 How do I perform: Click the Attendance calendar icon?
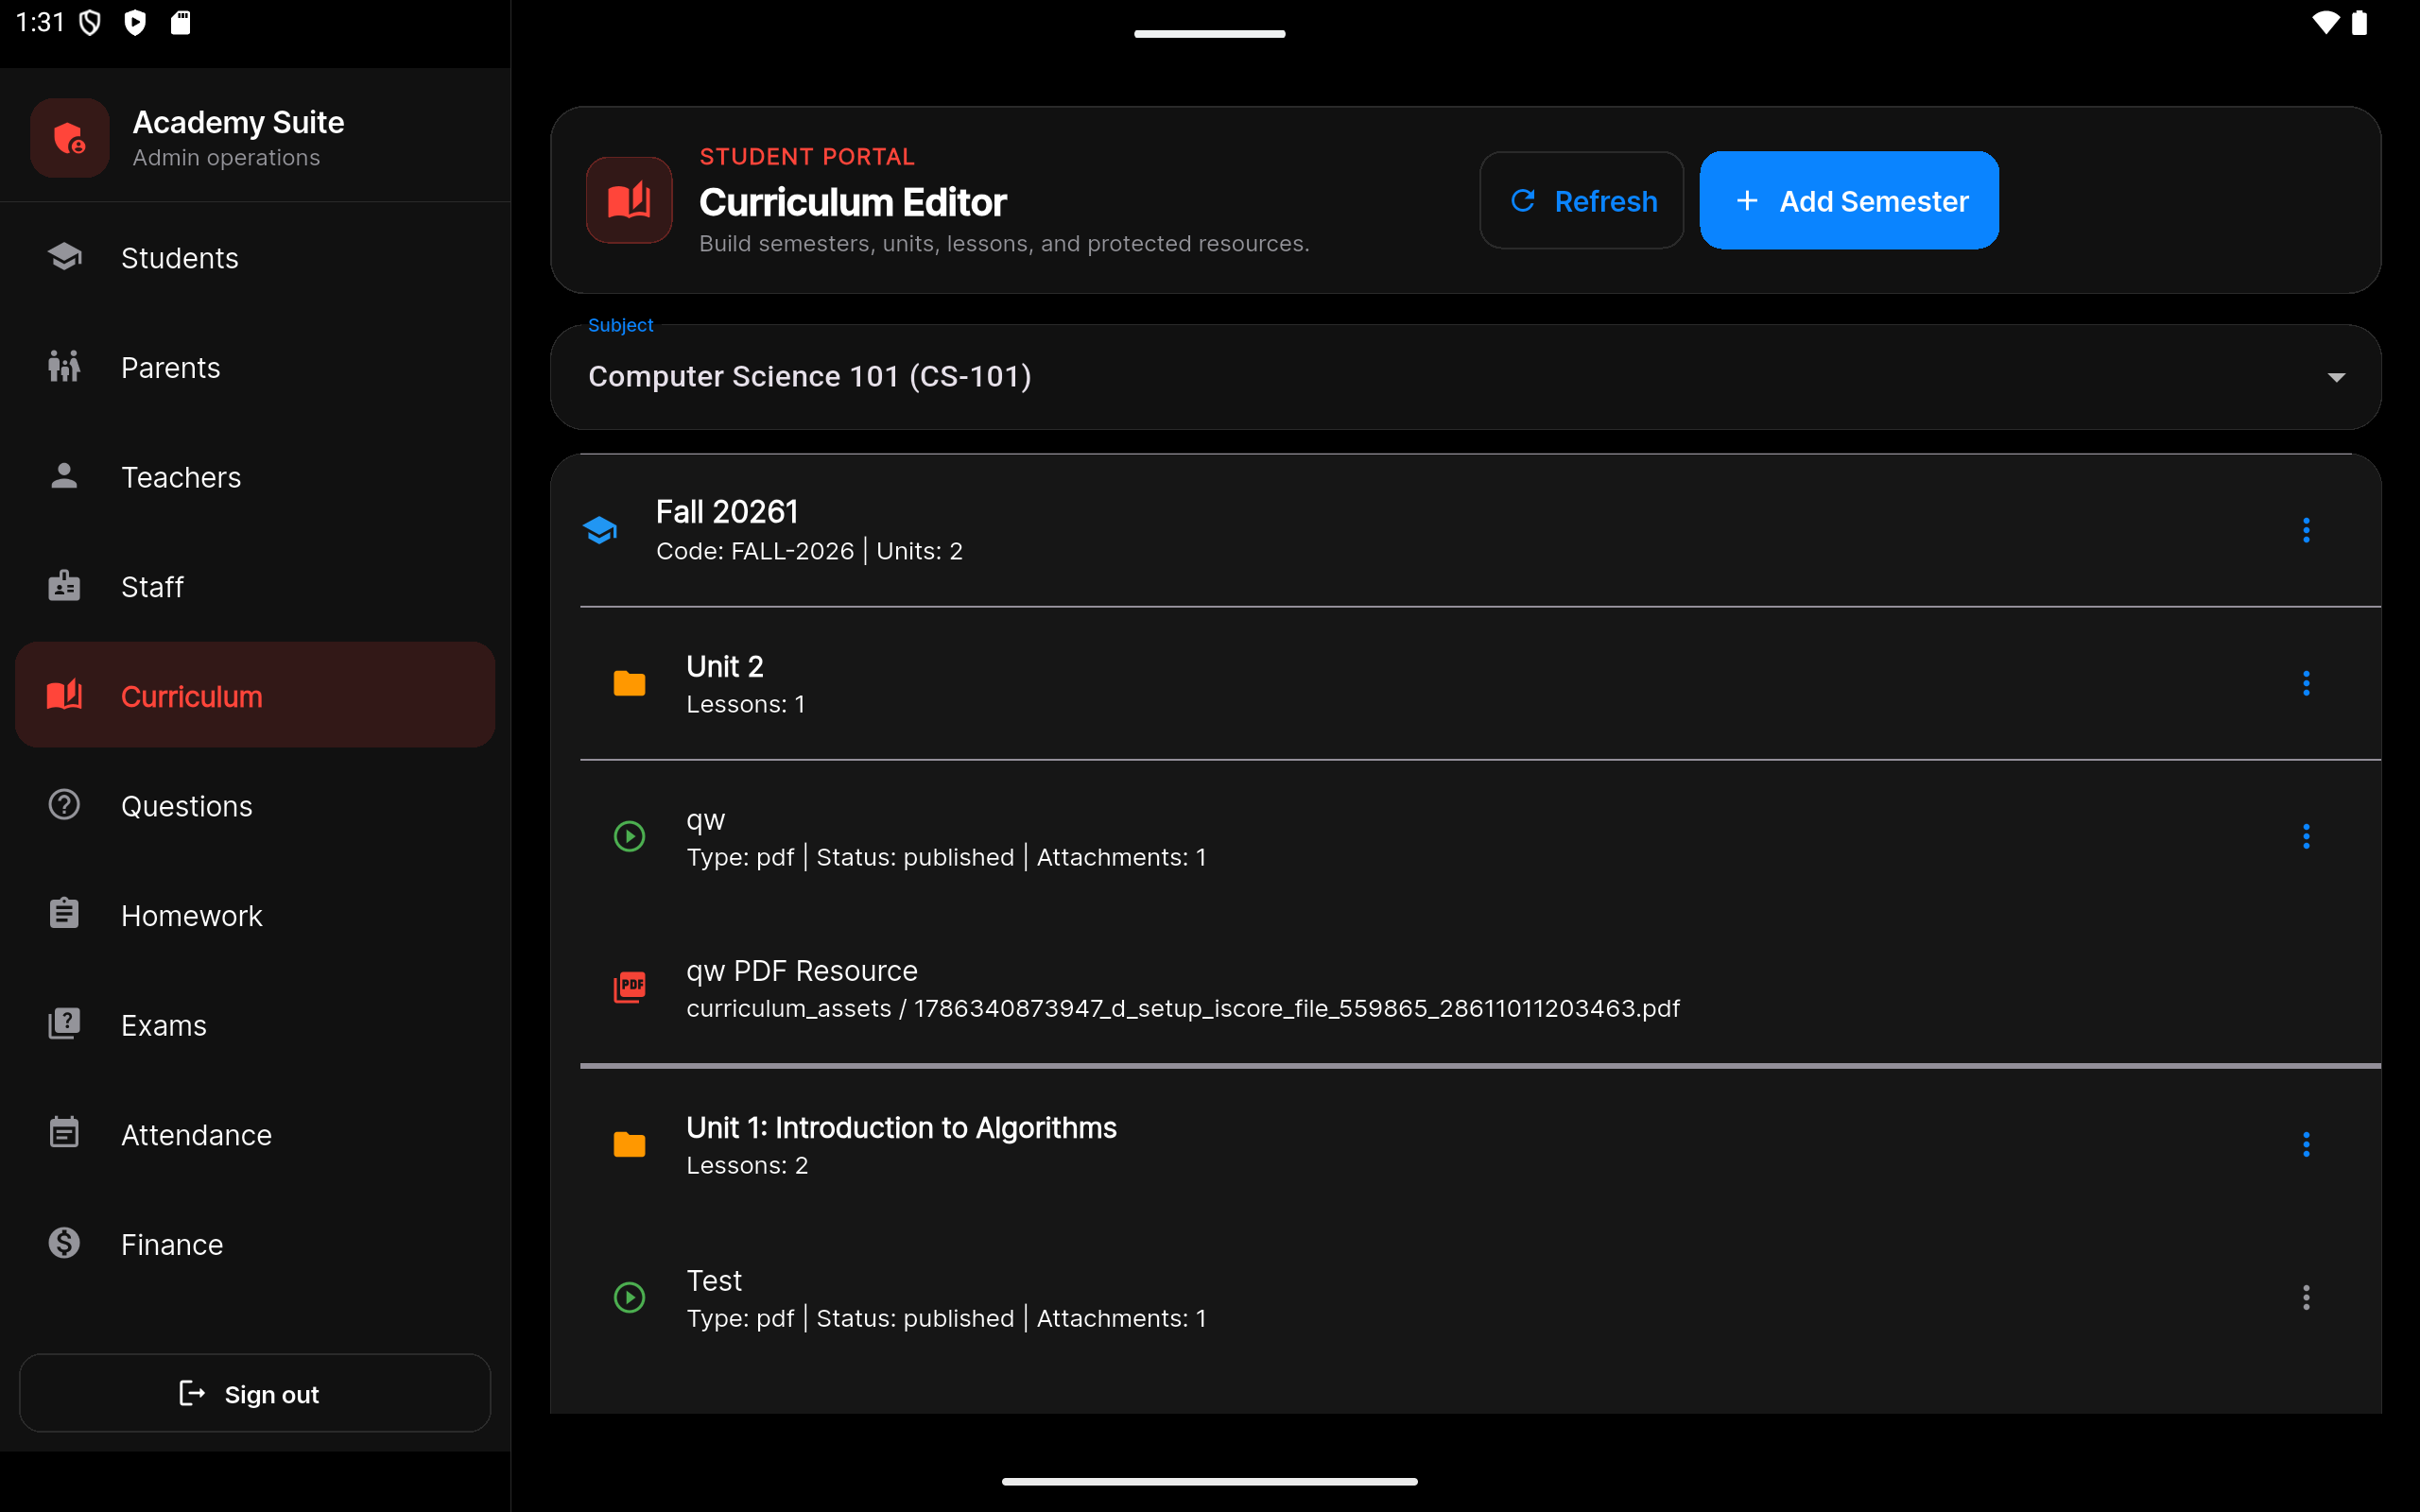tap(65, 1133)
